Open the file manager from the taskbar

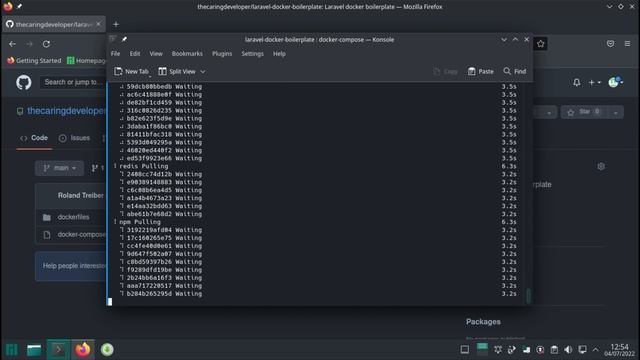[x=34, y=350]
